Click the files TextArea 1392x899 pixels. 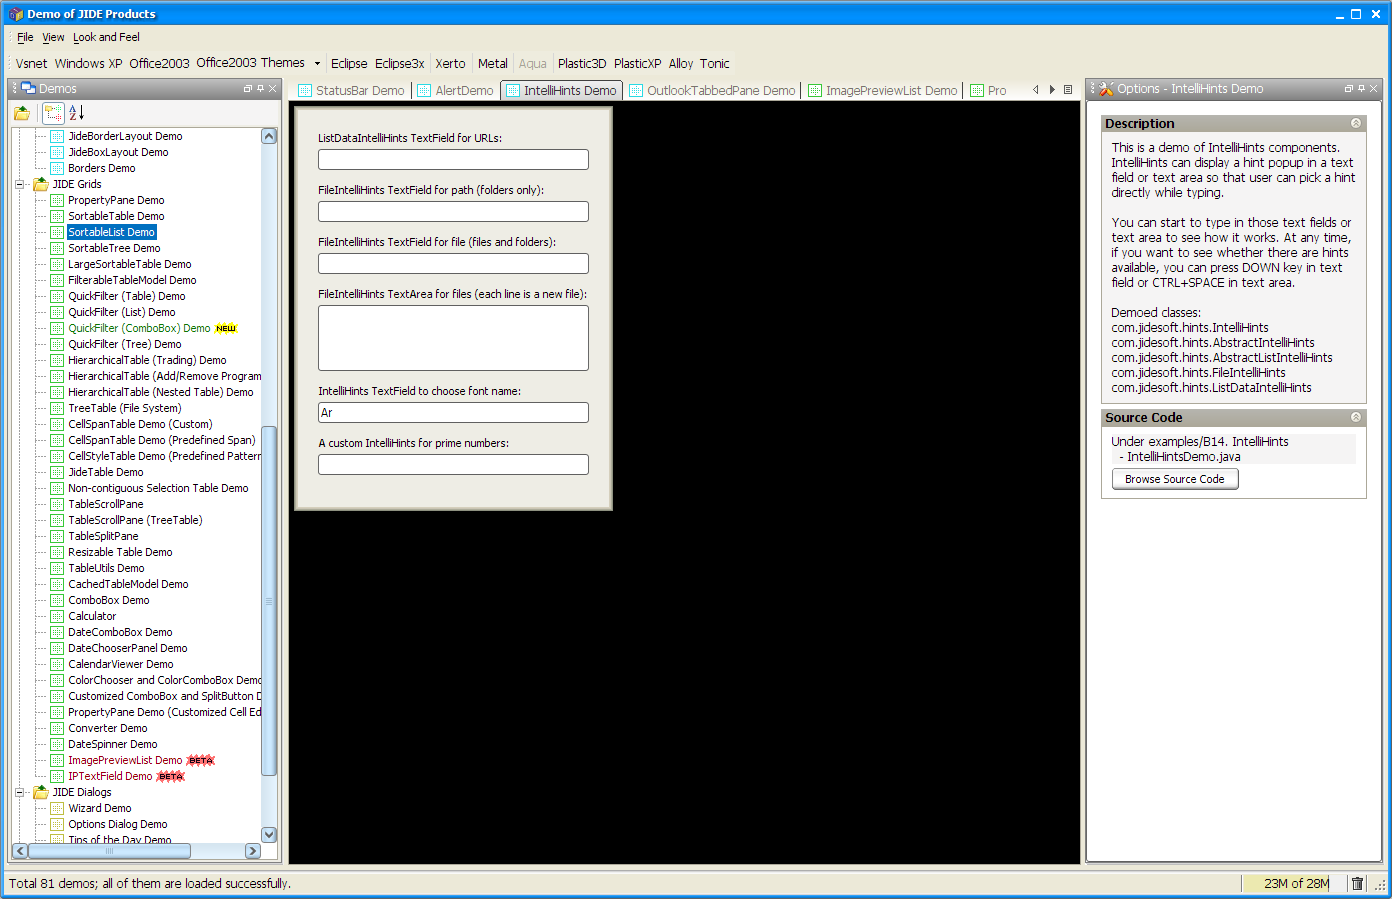click(x=453, y=338)
